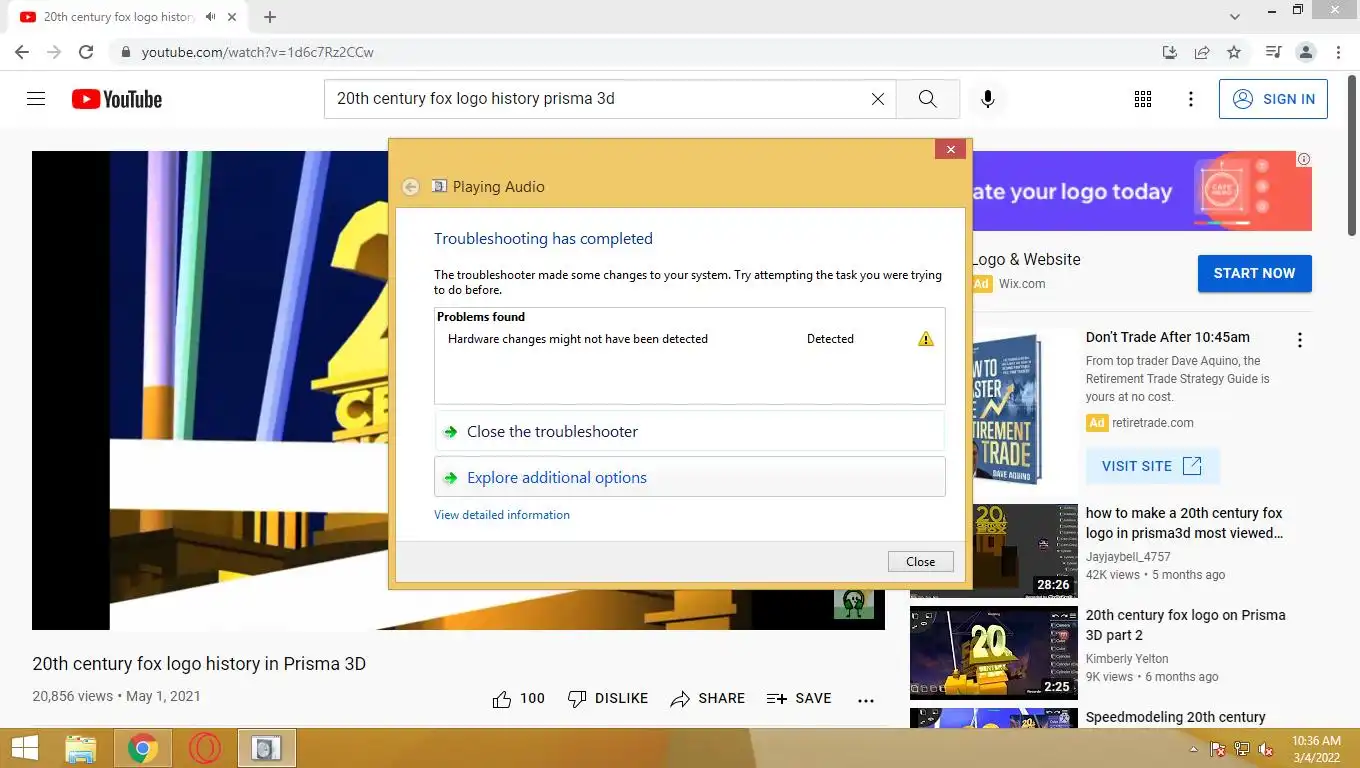The width and height of the screenshot is (1360, 768).
Task: Start voice search with the microphone
Action: point(987,99)
